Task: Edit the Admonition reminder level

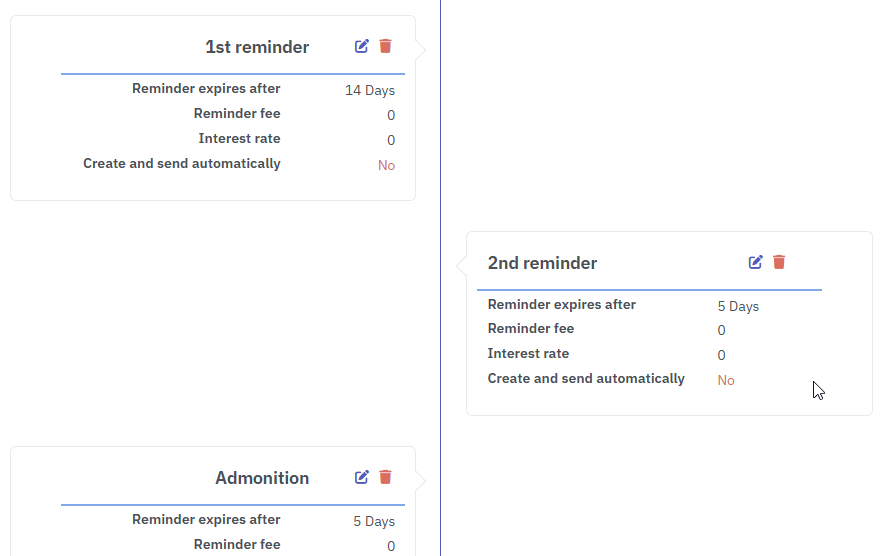Action: click(x=361, y=477)
